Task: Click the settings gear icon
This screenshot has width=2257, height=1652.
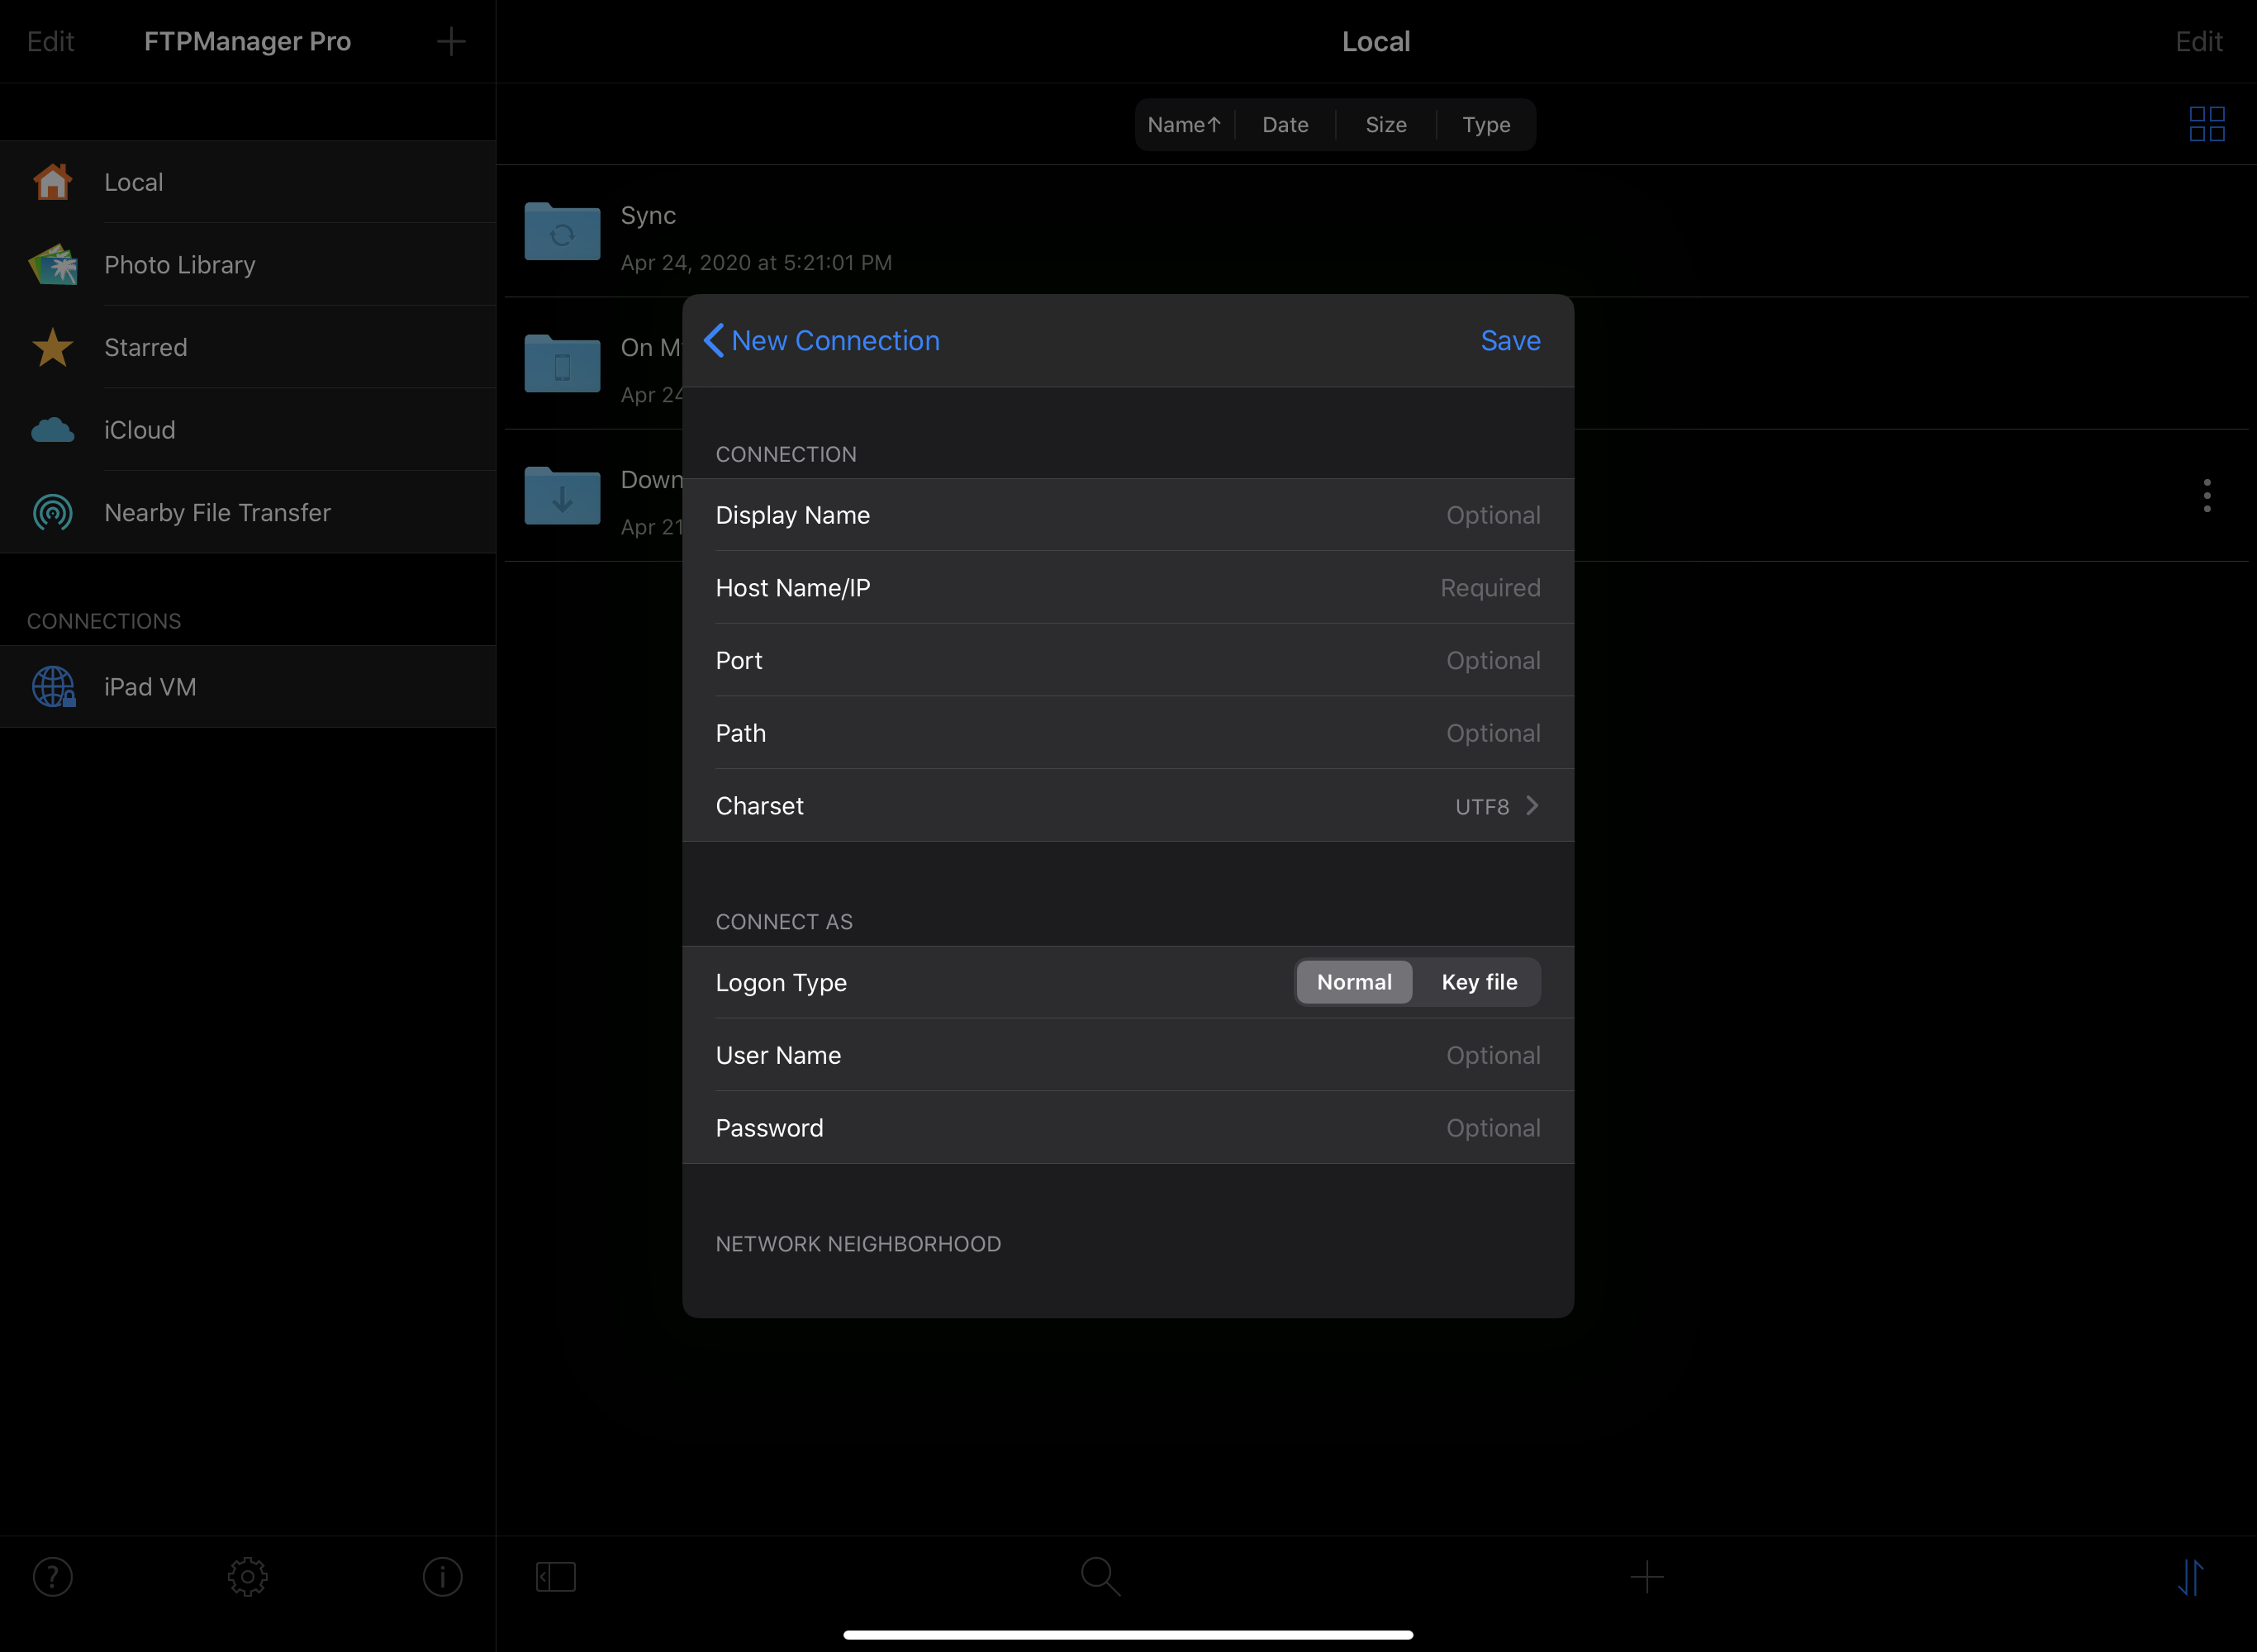Action: (247, 1575)
